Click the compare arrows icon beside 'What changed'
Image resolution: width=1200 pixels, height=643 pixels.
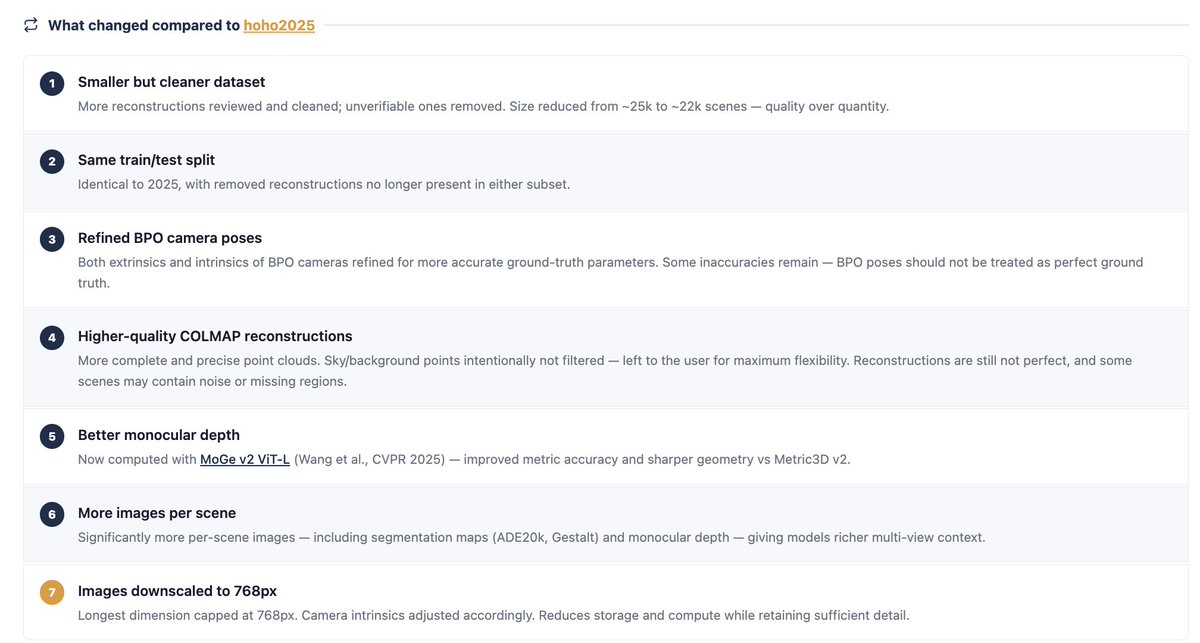pyautogui.click(x=31, y=25)
